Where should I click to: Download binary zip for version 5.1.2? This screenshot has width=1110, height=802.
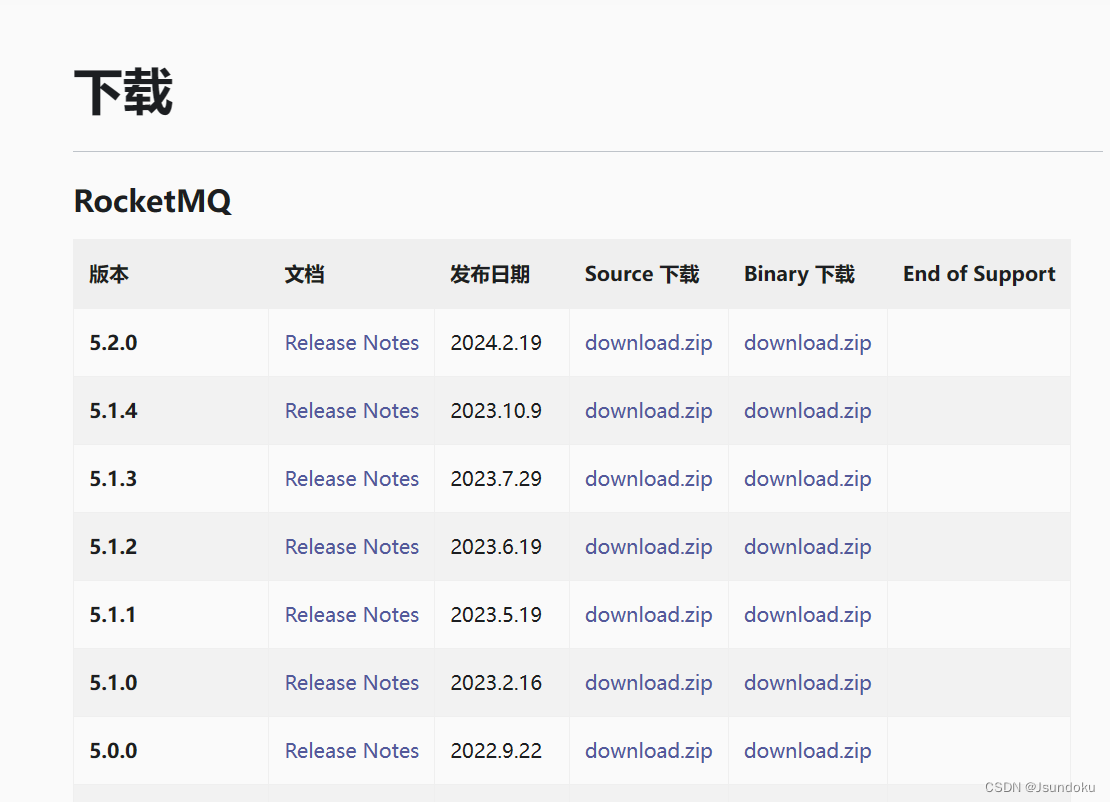point(808,546)
